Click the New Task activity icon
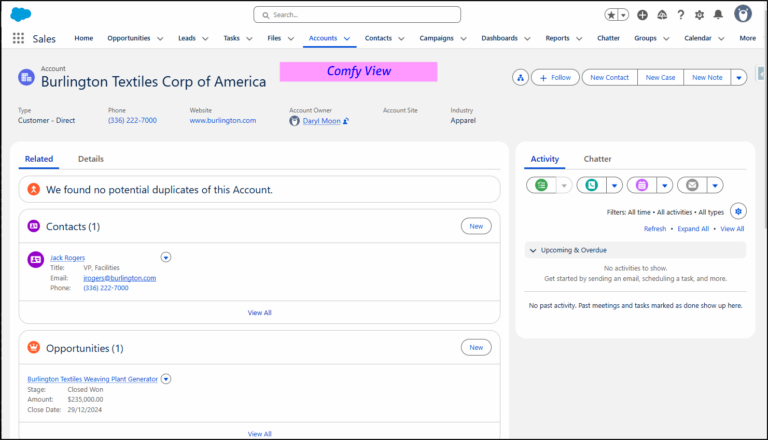Viewport: 768px width, 440px height. pos(541,185)
